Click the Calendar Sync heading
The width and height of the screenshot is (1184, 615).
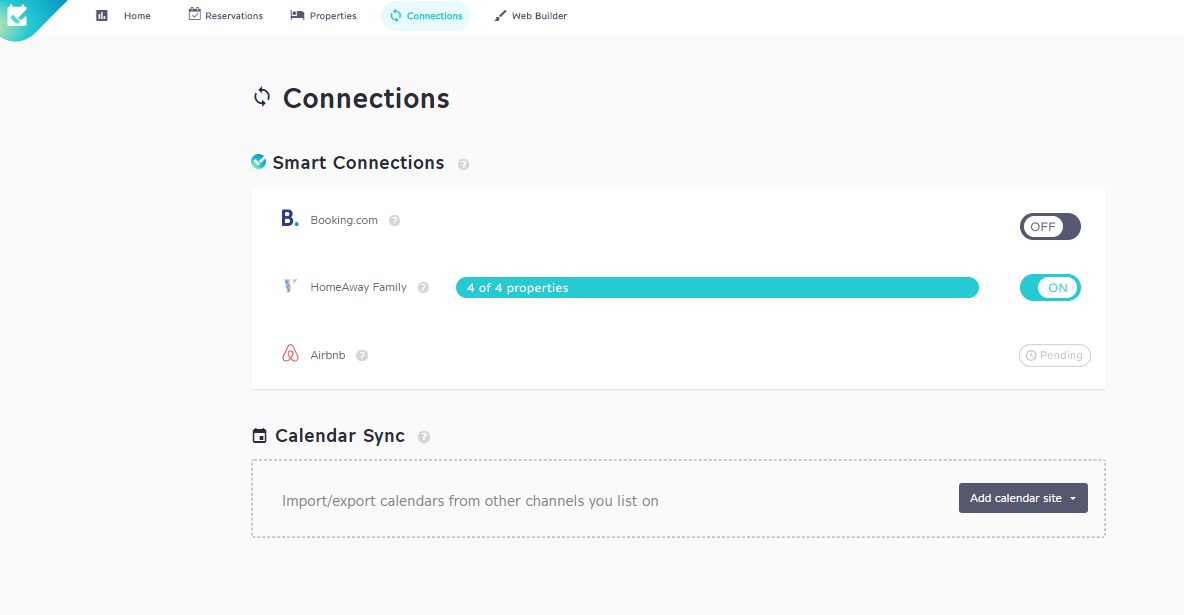point(340,436)
